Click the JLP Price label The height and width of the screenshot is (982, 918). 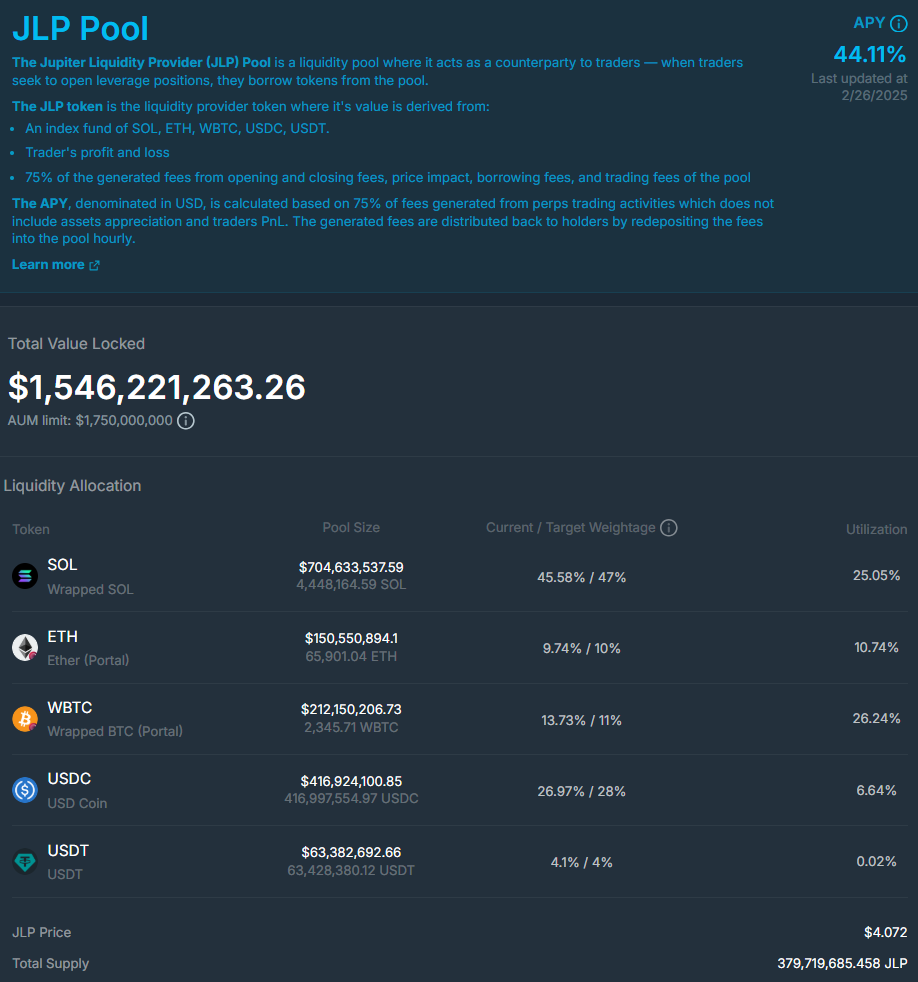click(x=41, y=933)
